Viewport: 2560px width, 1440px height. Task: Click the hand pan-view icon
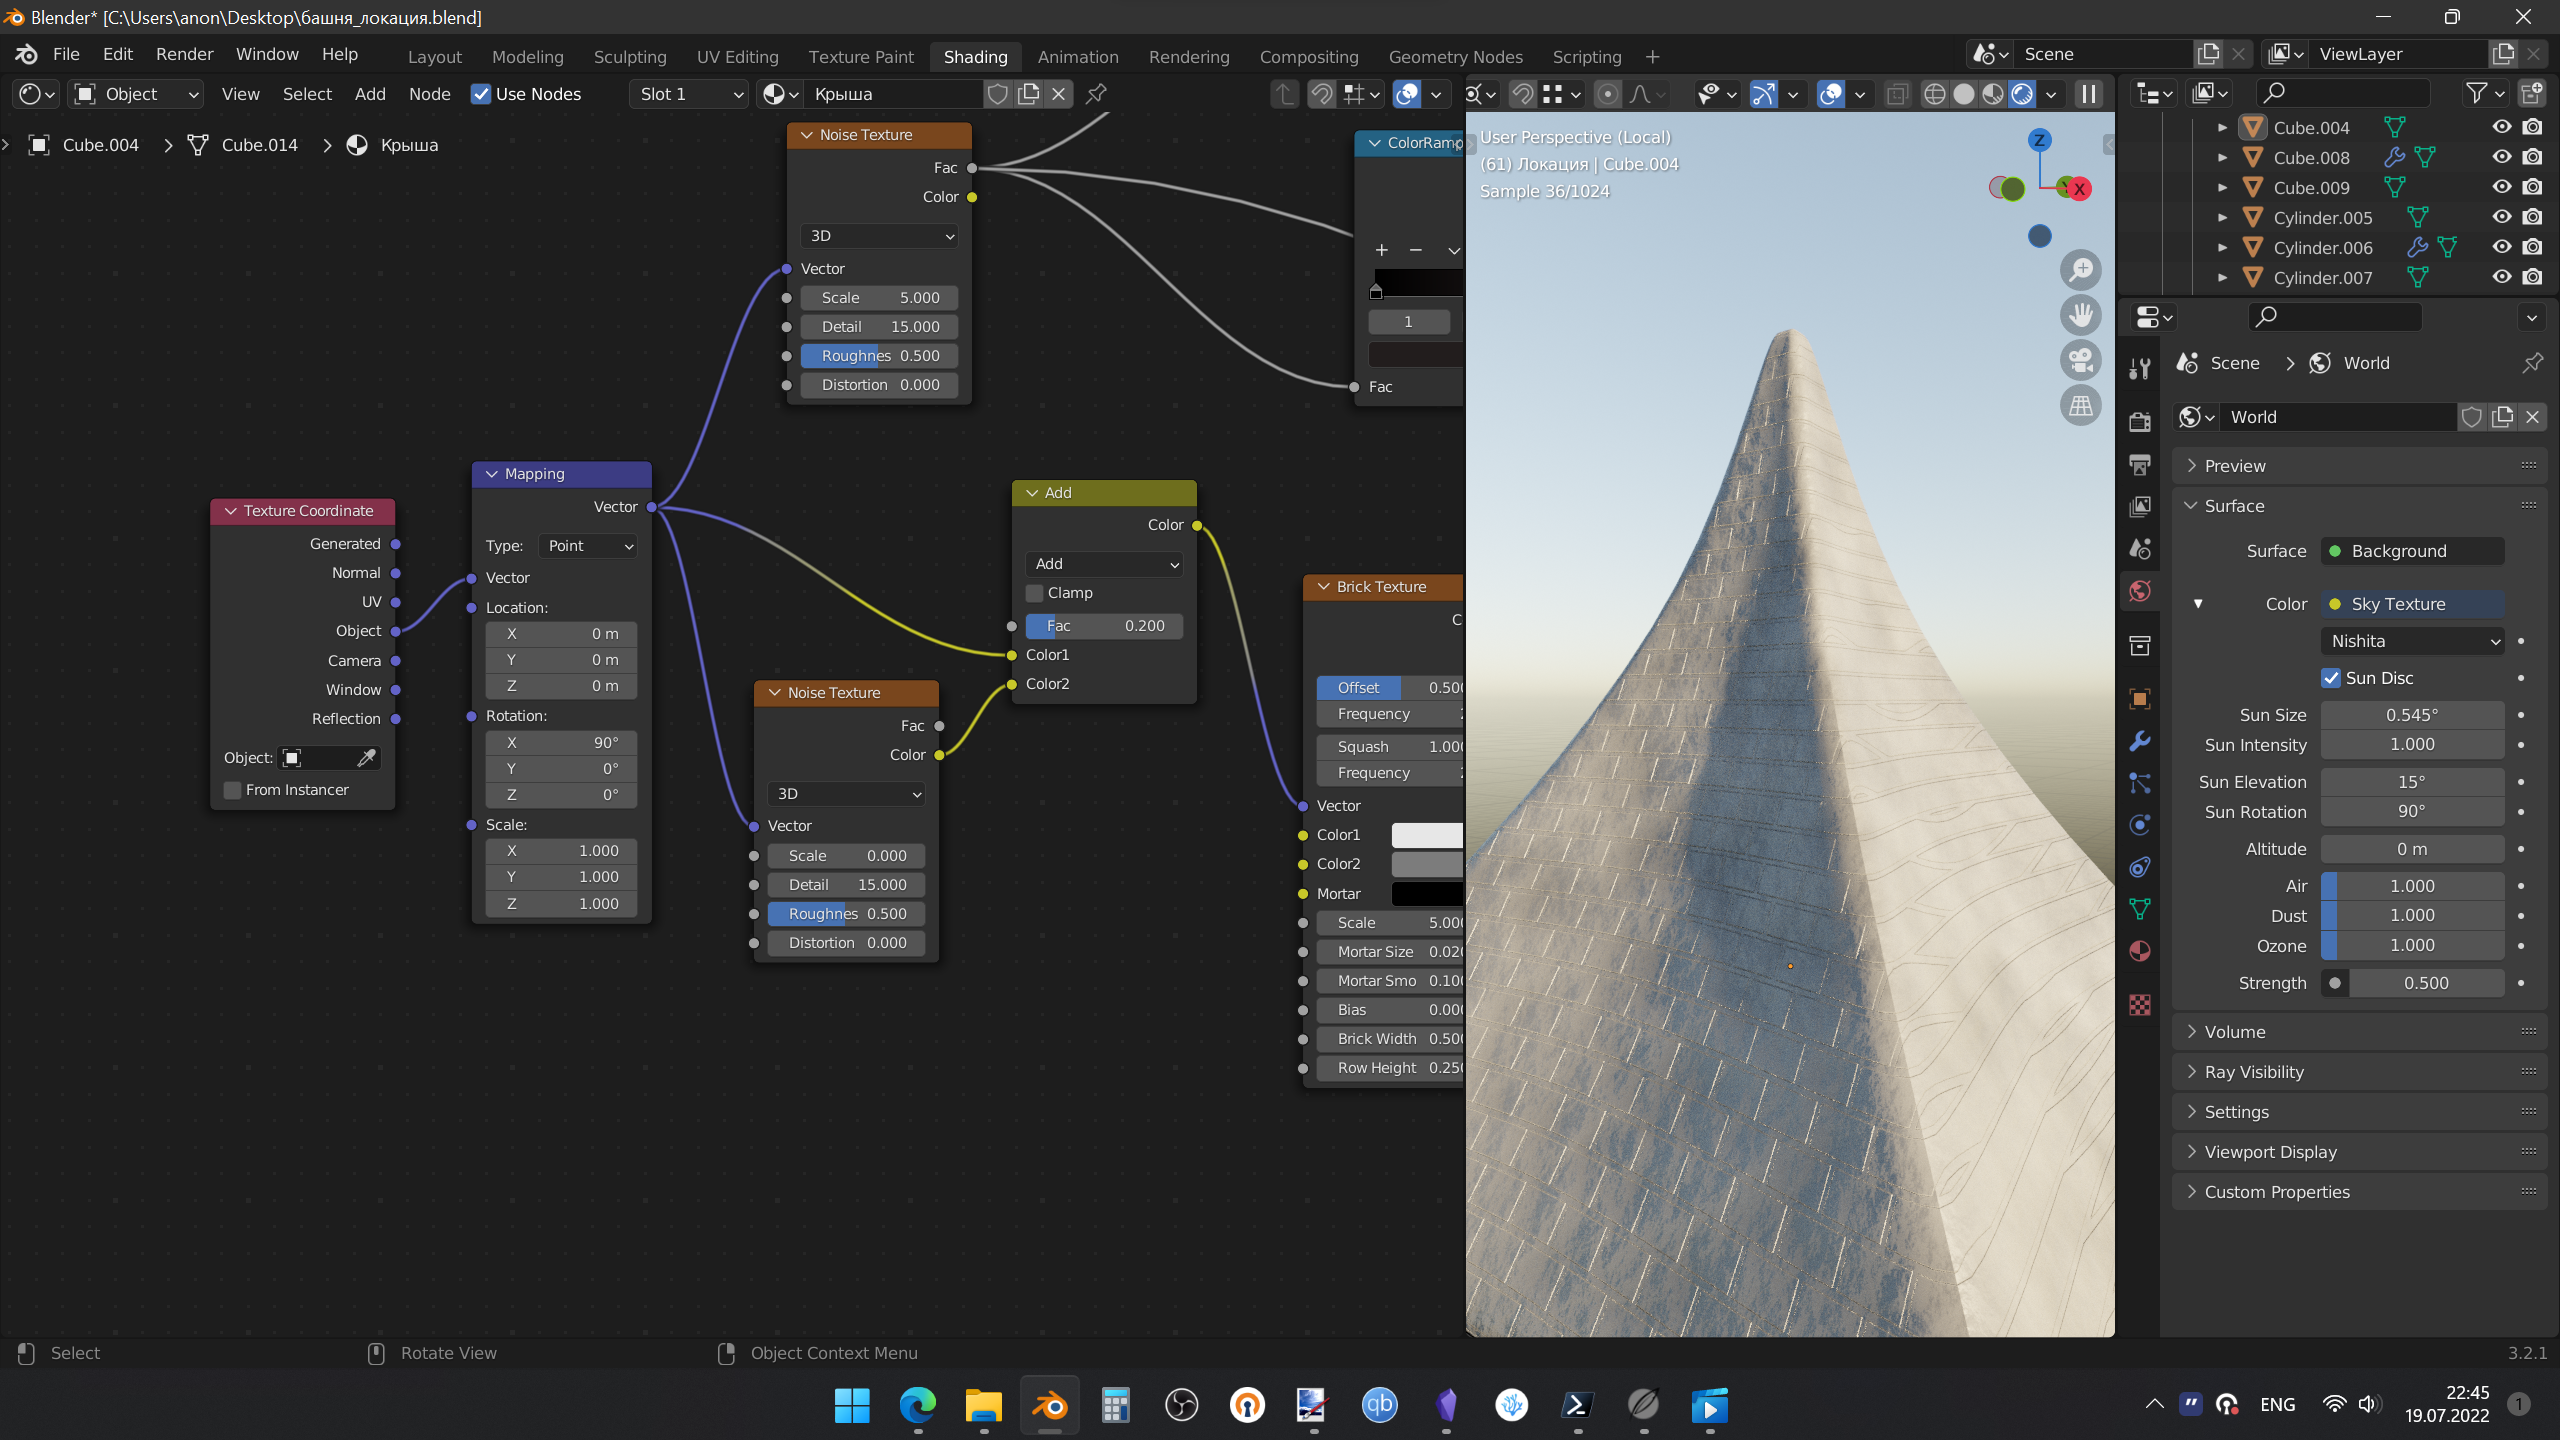(x=2081, y=315)
